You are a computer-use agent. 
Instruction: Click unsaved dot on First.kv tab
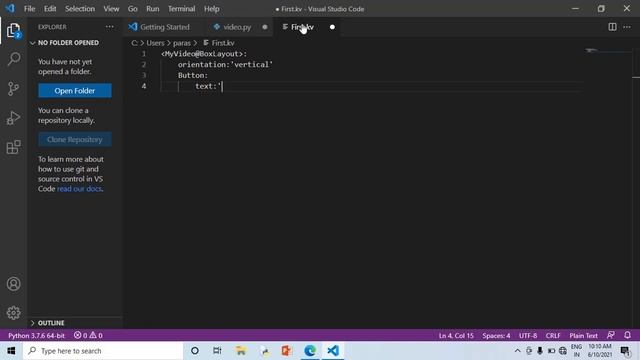coord(332,27)
